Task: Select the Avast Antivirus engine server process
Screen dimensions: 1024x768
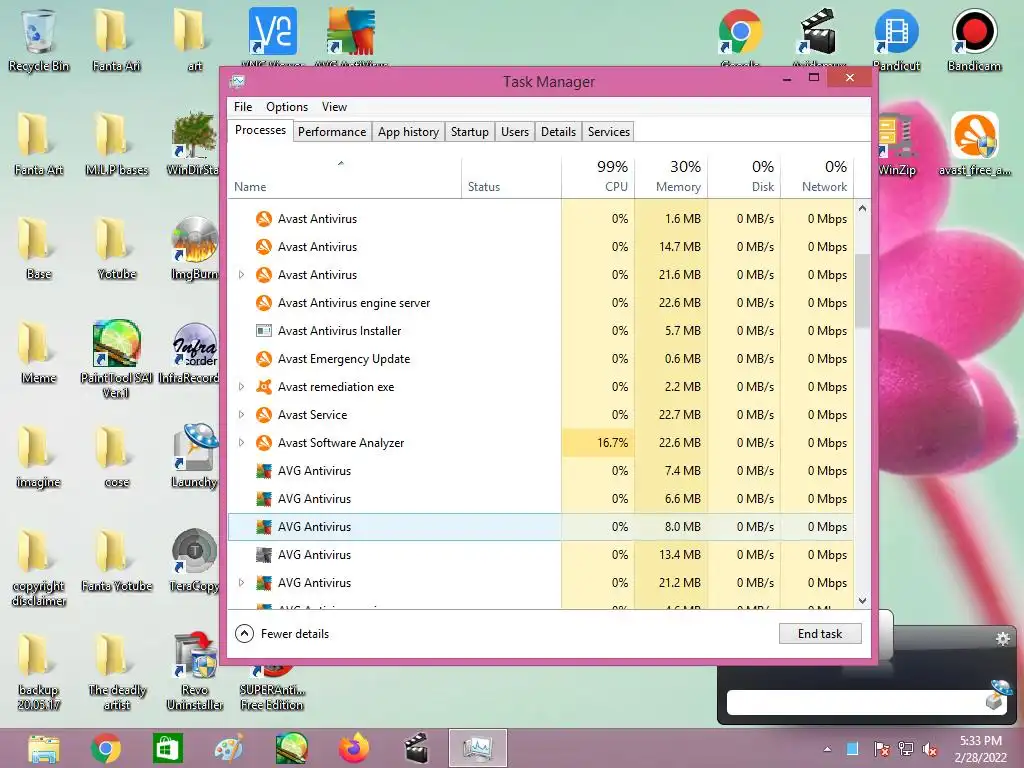Action: pyautogui.click(x=541, y=303)
